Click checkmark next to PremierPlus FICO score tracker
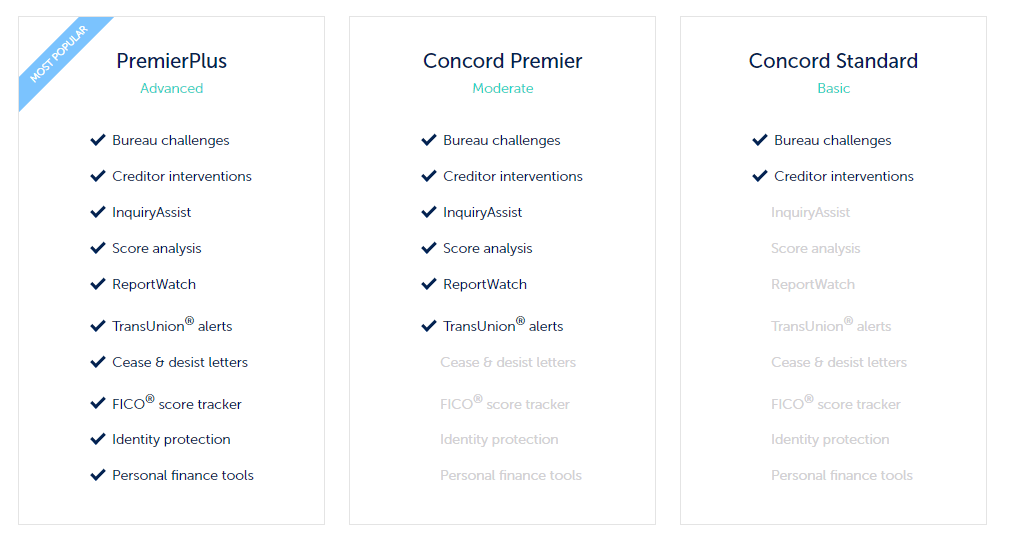The image size is (1013, 541). pyautogui.click(x=98, y=404)
